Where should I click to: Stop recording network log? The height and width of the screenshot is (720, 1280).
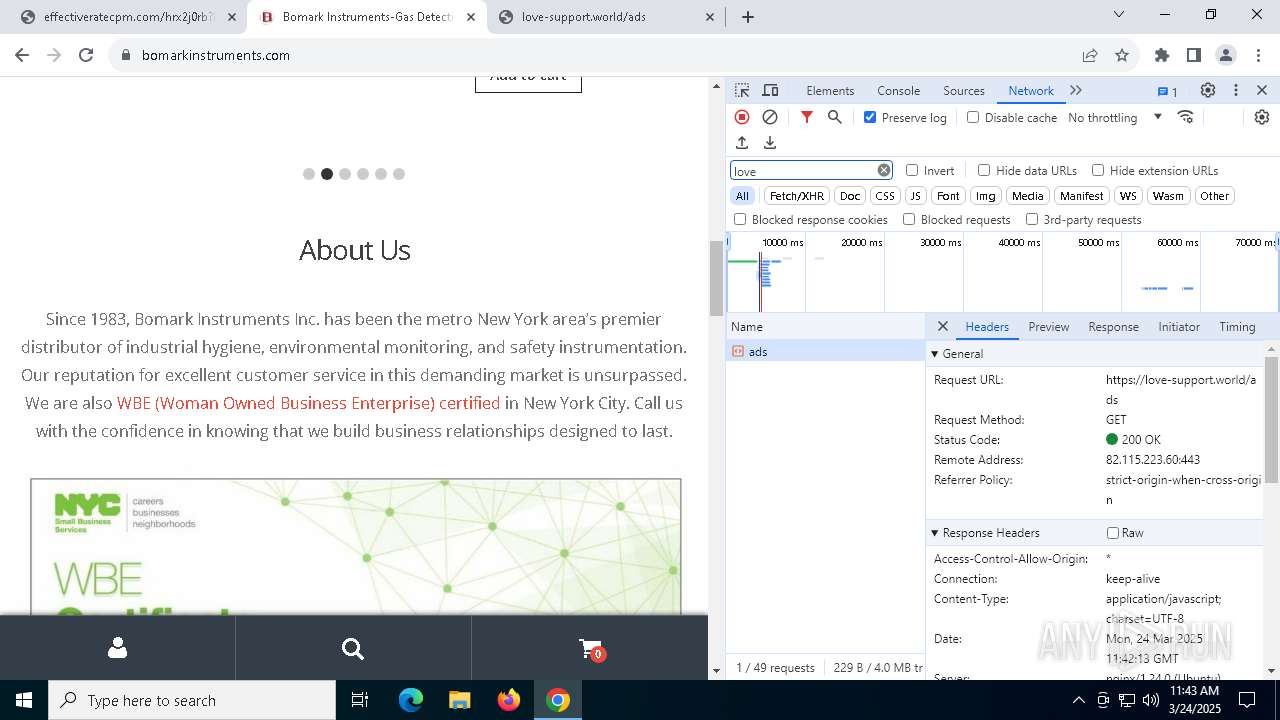tap(742, 117)
